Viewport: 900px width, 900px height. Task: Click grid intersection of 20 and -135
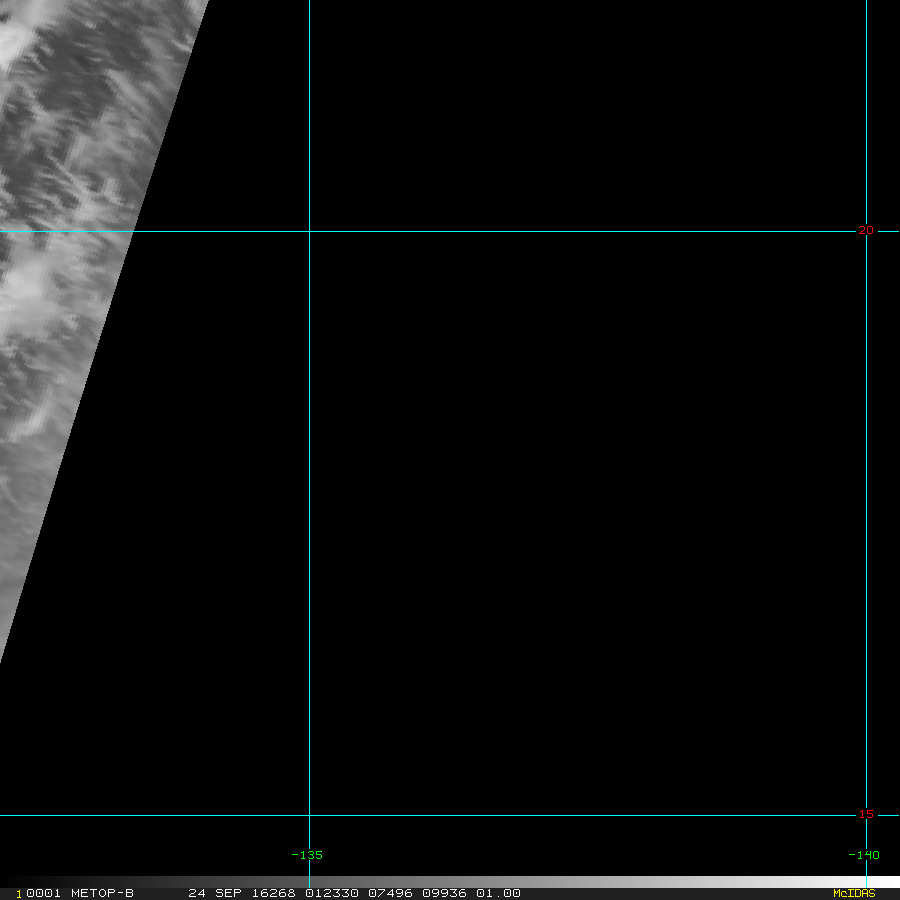click(309, 231)
